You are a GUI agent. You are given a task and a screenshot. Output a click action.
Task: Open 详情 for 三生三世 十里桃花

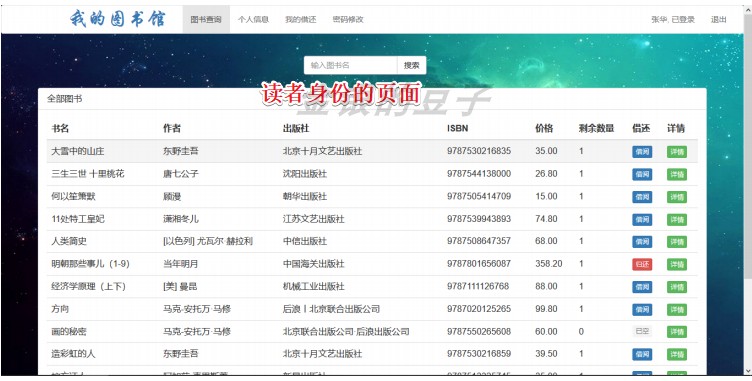click(676, 174)
